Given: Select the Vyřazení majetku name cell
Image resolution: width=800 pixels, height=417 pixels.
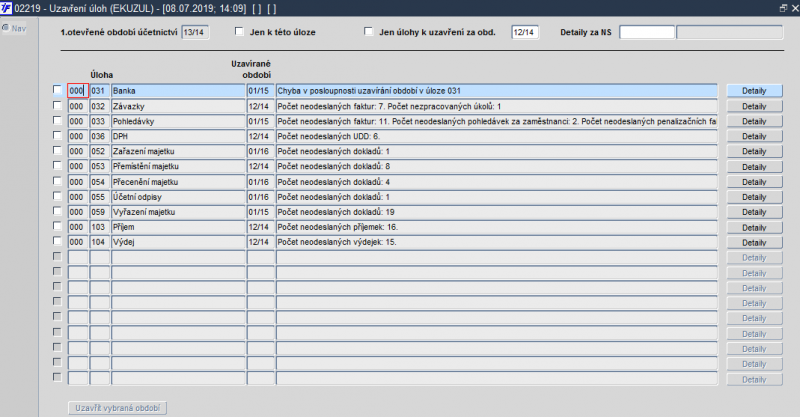Looking at the screenshot, I should [x=178, y=212].
